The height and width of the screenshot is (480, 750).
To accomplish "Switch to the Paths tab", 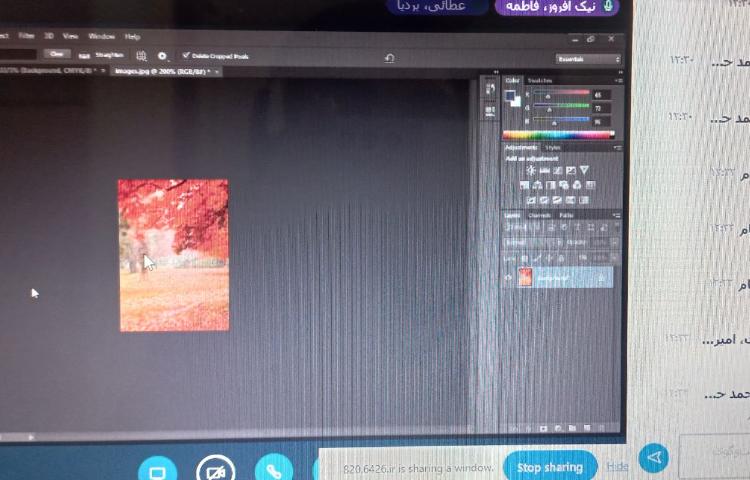I will [566, 216].
